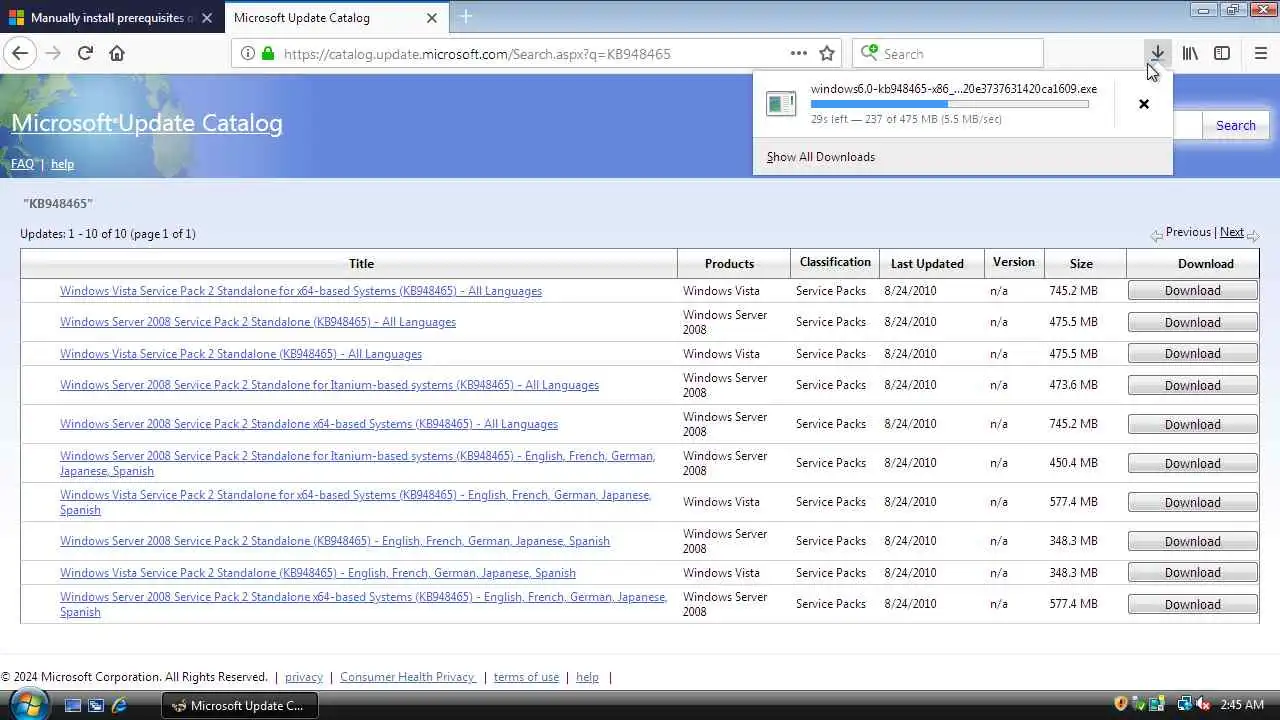The image size is (1280, 720).
Task: Sort by the Size column header
Action: [x=1081, y=264]
